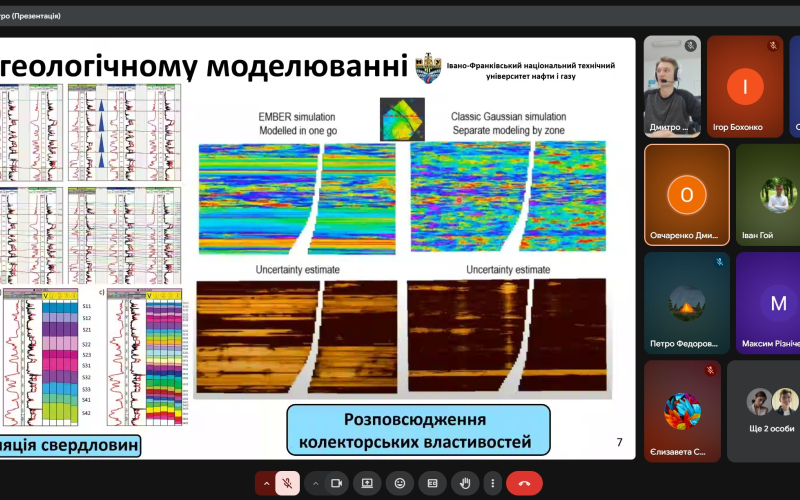Screen dimensions: 800x500
Task: Toggle the camera on or off
Action: click(x=336, y=483)
